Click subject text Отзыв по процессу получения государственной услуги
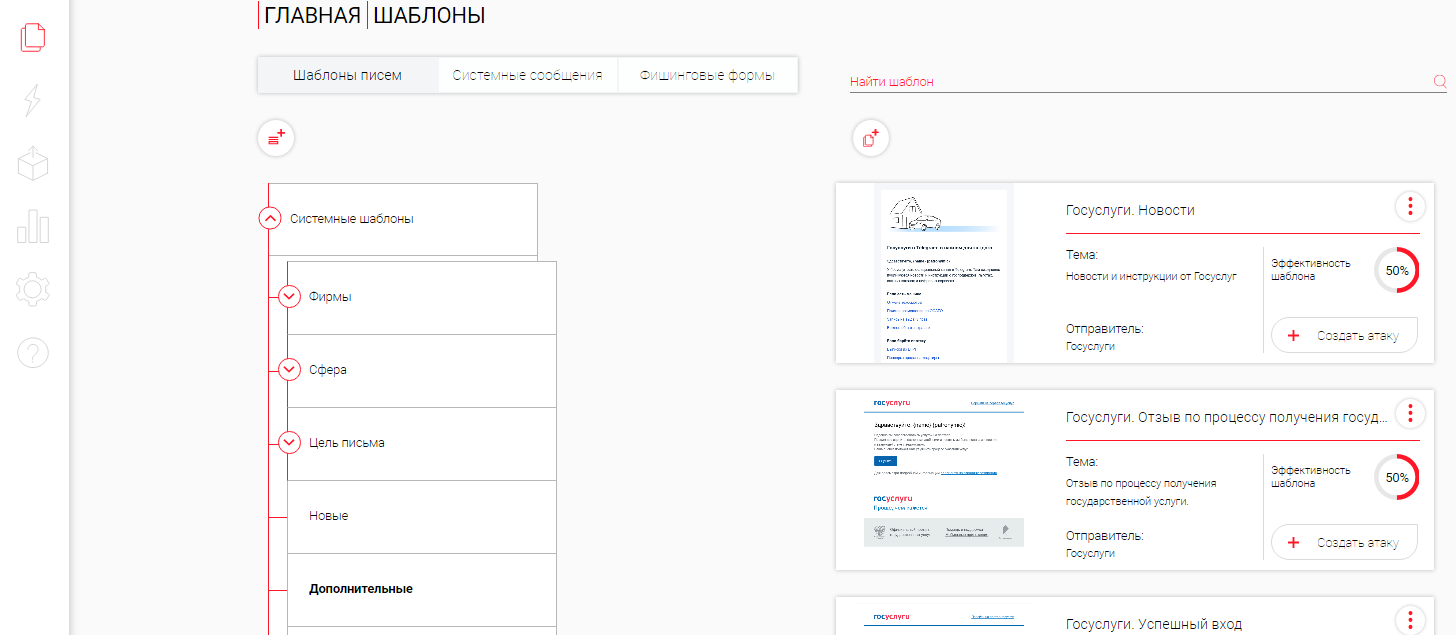Image resolution: width=1456 pixels, height=635 pixels. pos(1141,492)
